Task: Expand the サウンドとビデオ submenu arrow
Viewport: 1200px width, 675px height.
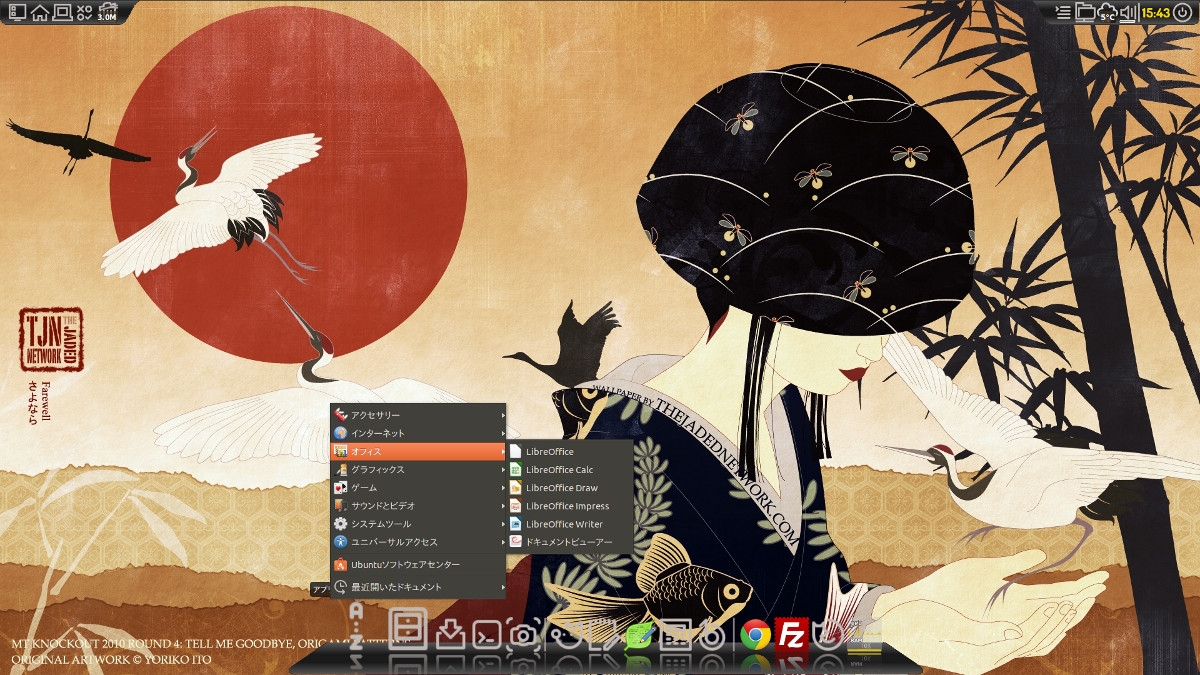Action: [x=503, y=506]
